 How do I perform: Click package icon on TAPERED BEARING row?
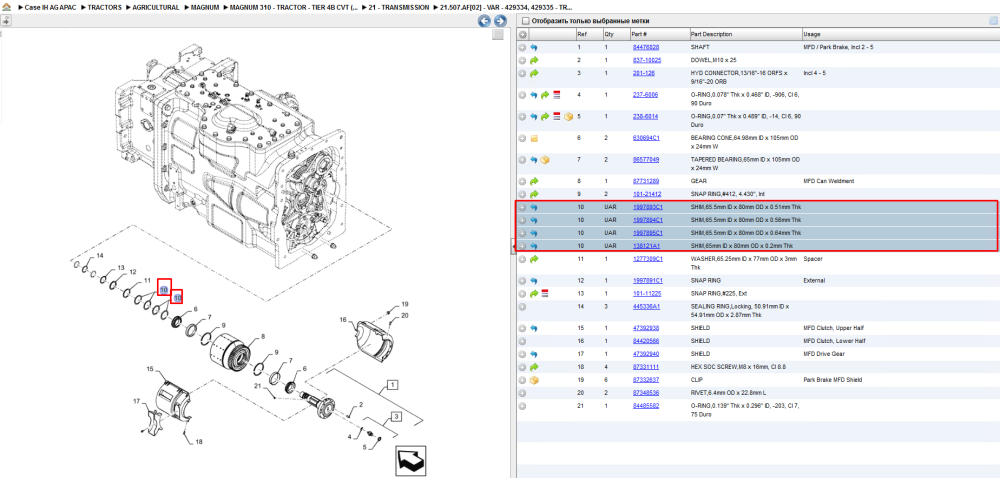(x=545, y=160)
